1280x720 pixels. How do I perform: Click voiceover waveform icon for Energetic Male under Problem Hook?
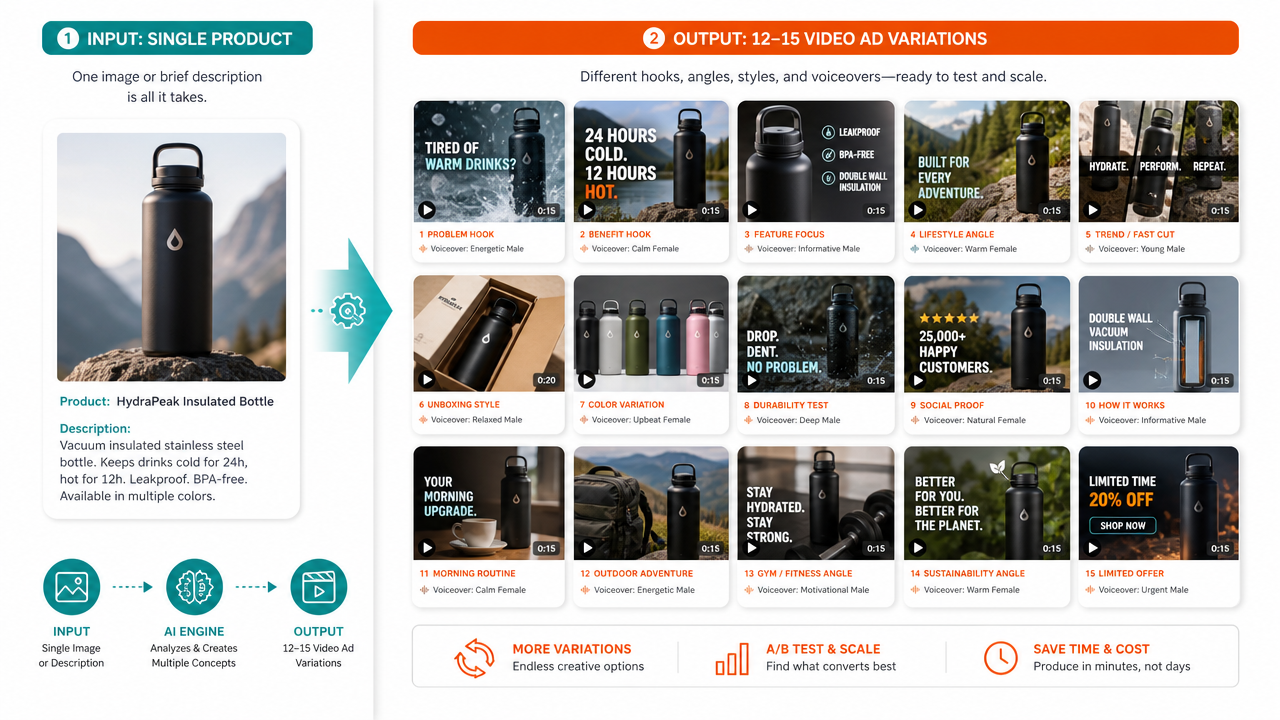[423, 249]
